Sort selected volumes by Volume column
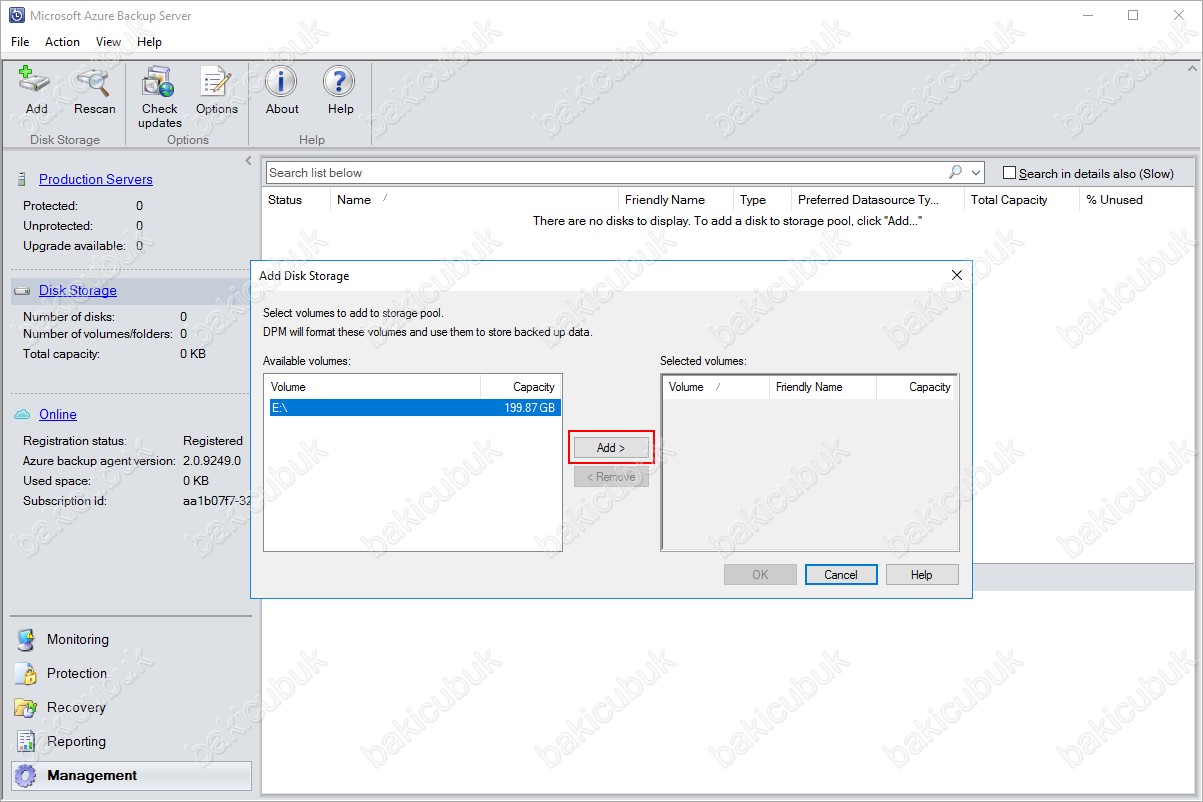This screenshot has width=1203, height=802. click(715, 387)
